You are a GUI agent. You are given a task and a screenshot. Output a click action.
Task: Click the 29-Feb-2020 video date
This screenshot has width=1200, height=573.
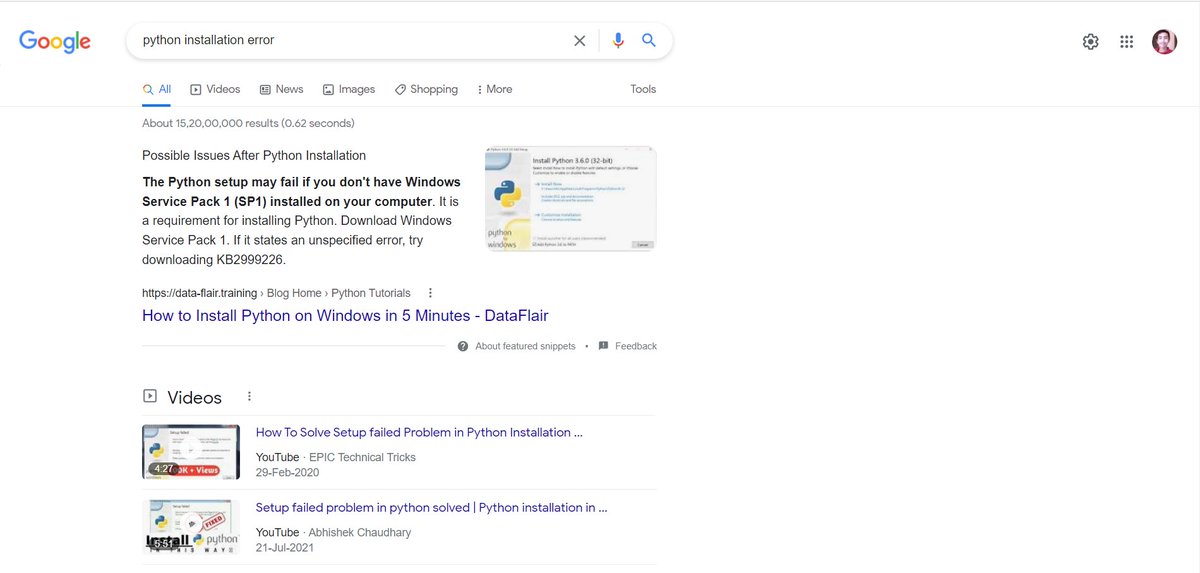(287, 472)
